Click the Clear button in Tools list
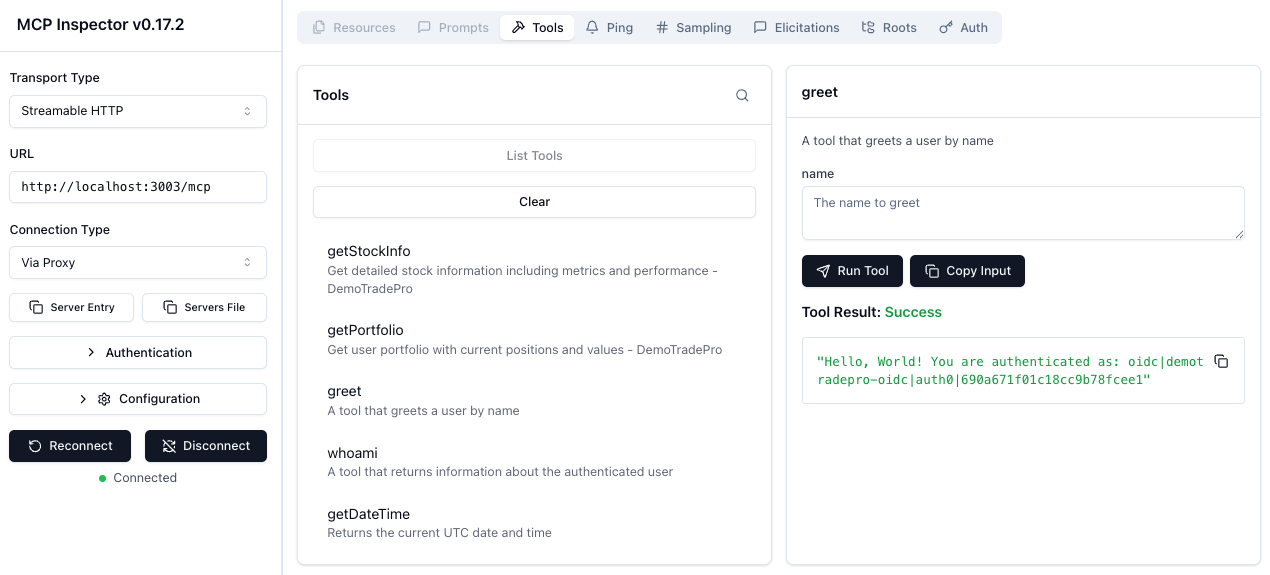This screenshot has width=1270, height=575. click(x=534, y=202)
